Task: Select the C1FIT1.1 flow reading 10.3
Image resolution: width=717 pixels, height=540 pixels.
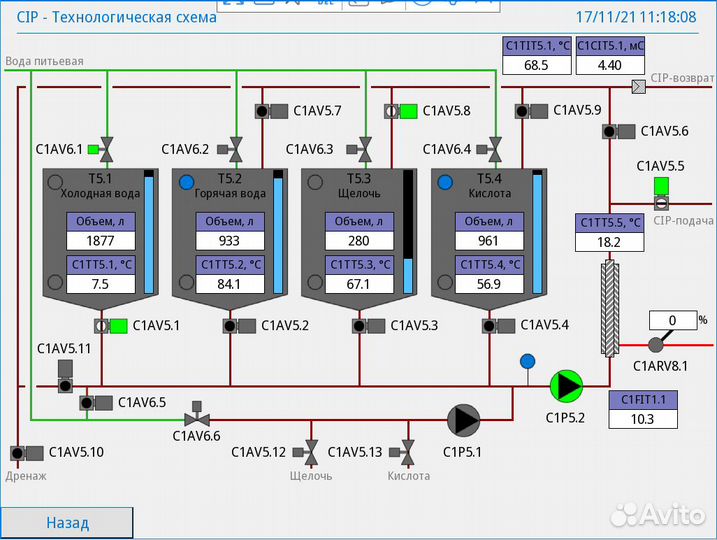Action: point(643,419)
